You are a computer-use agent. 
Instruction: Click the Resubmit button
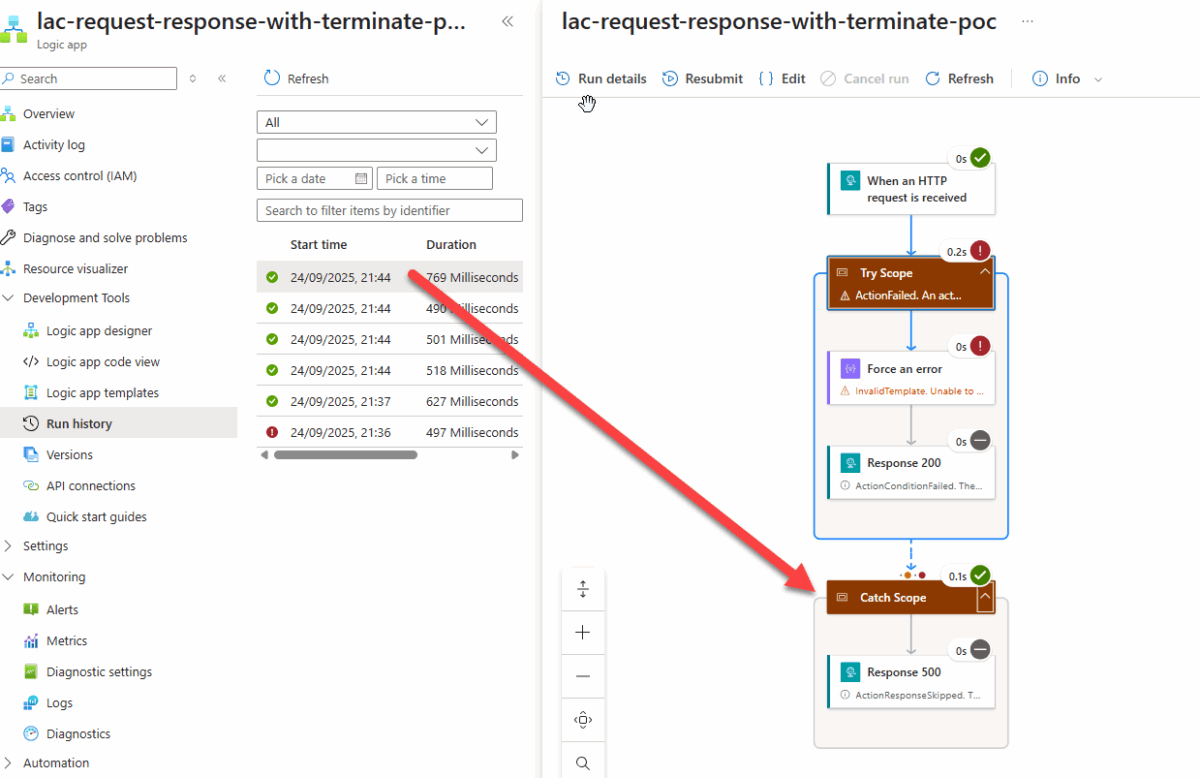tap(702, 78)
